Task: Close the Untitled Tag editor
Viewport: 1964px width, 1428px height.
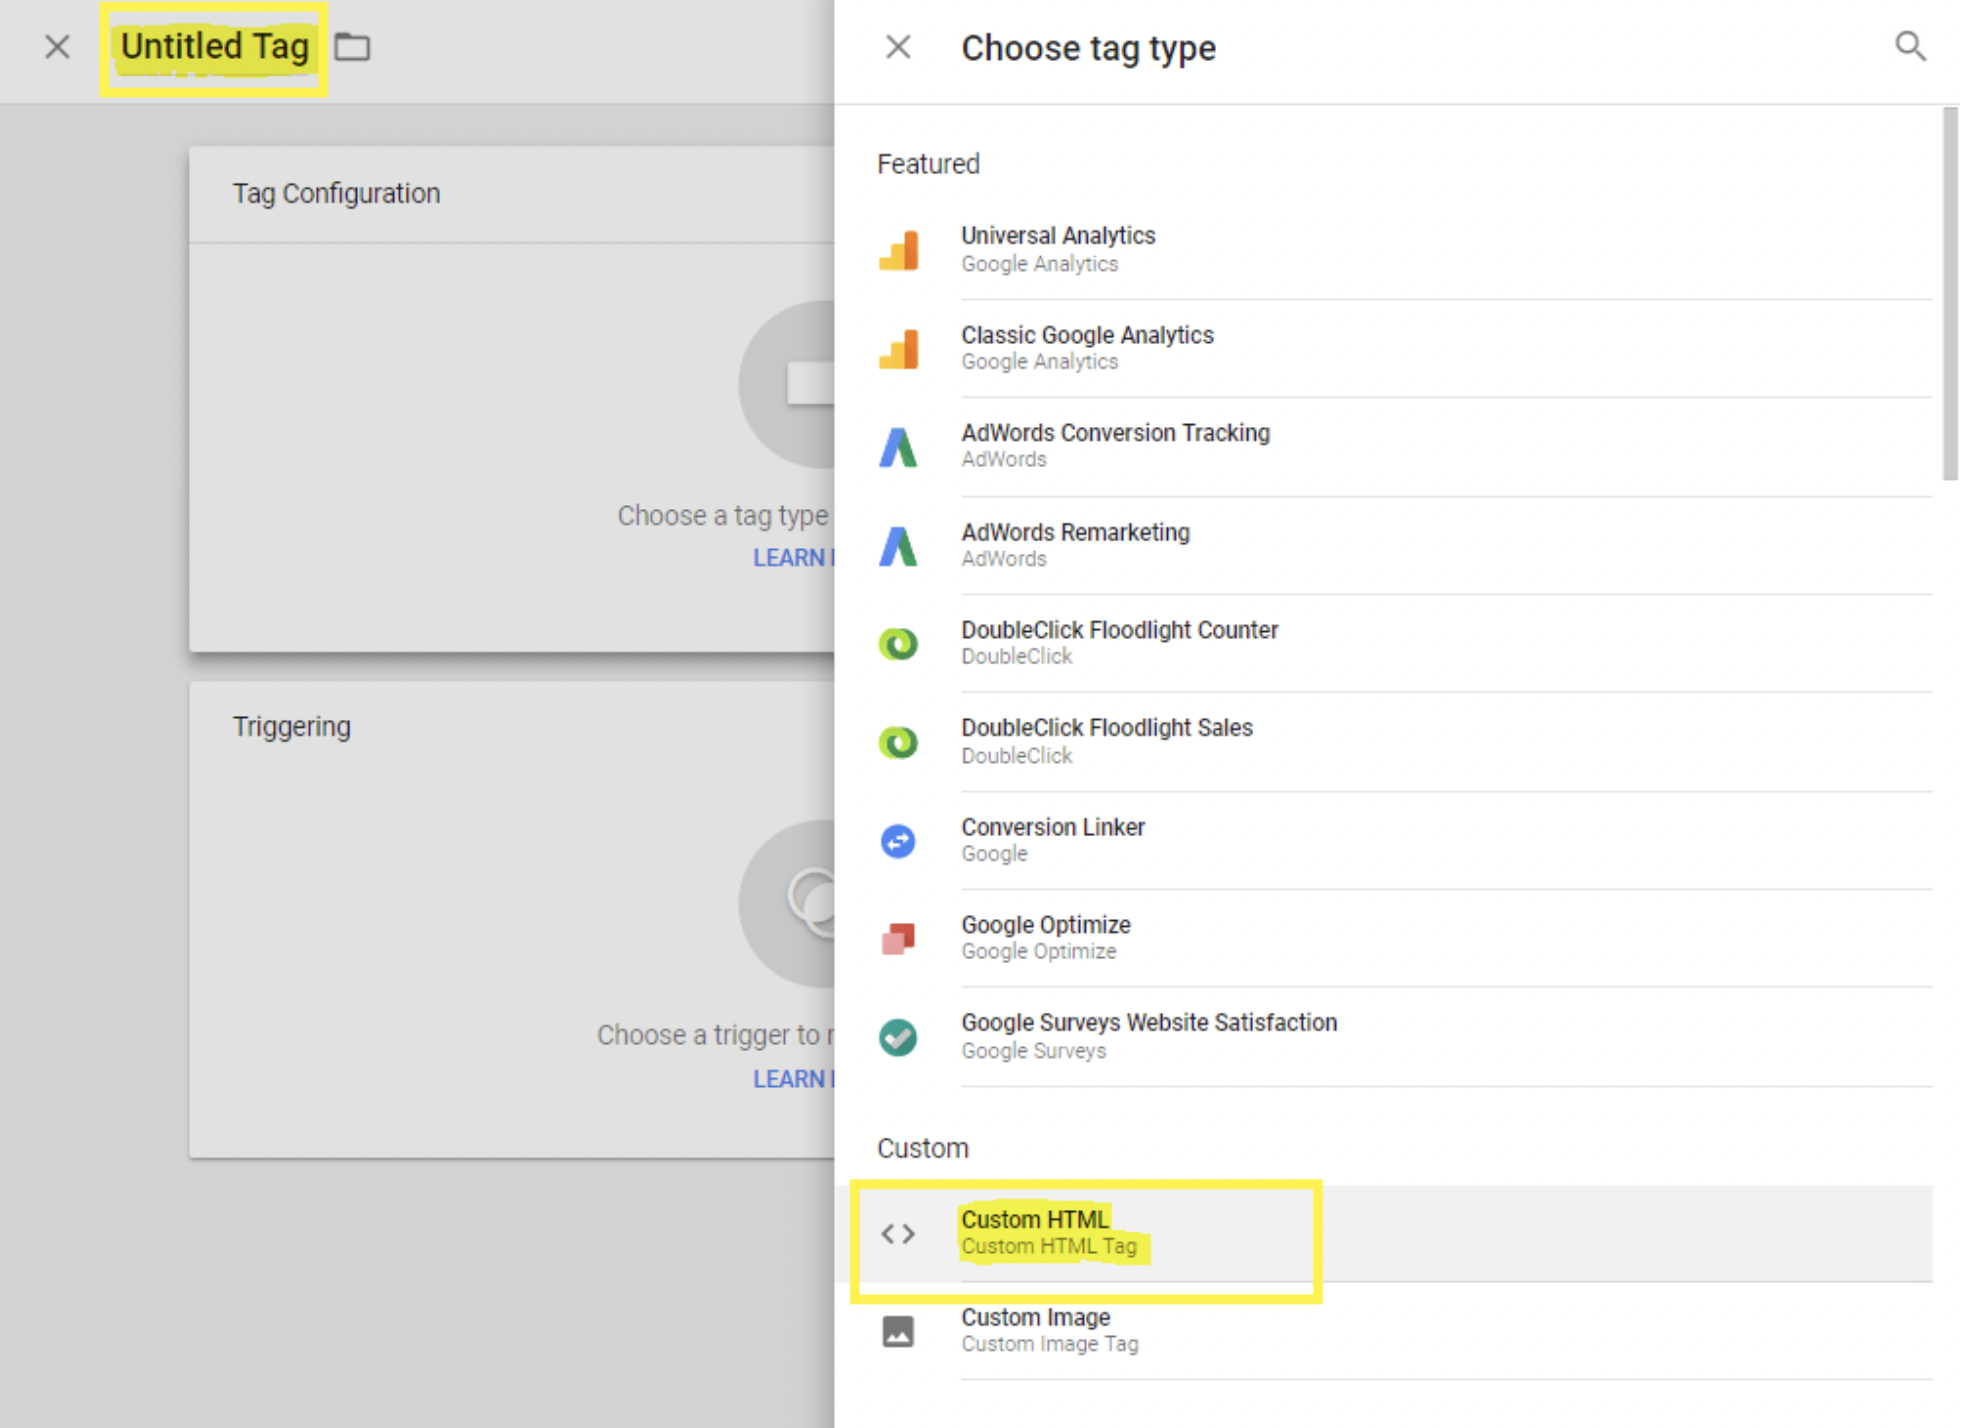Action: [58, 47]
